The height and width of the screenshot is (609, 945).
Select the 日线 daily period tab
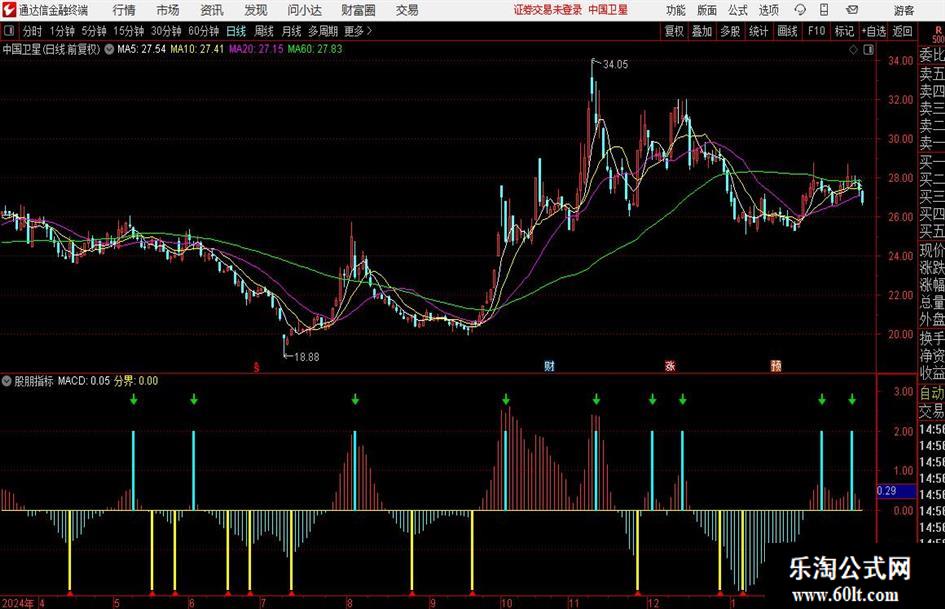[236, 31]
